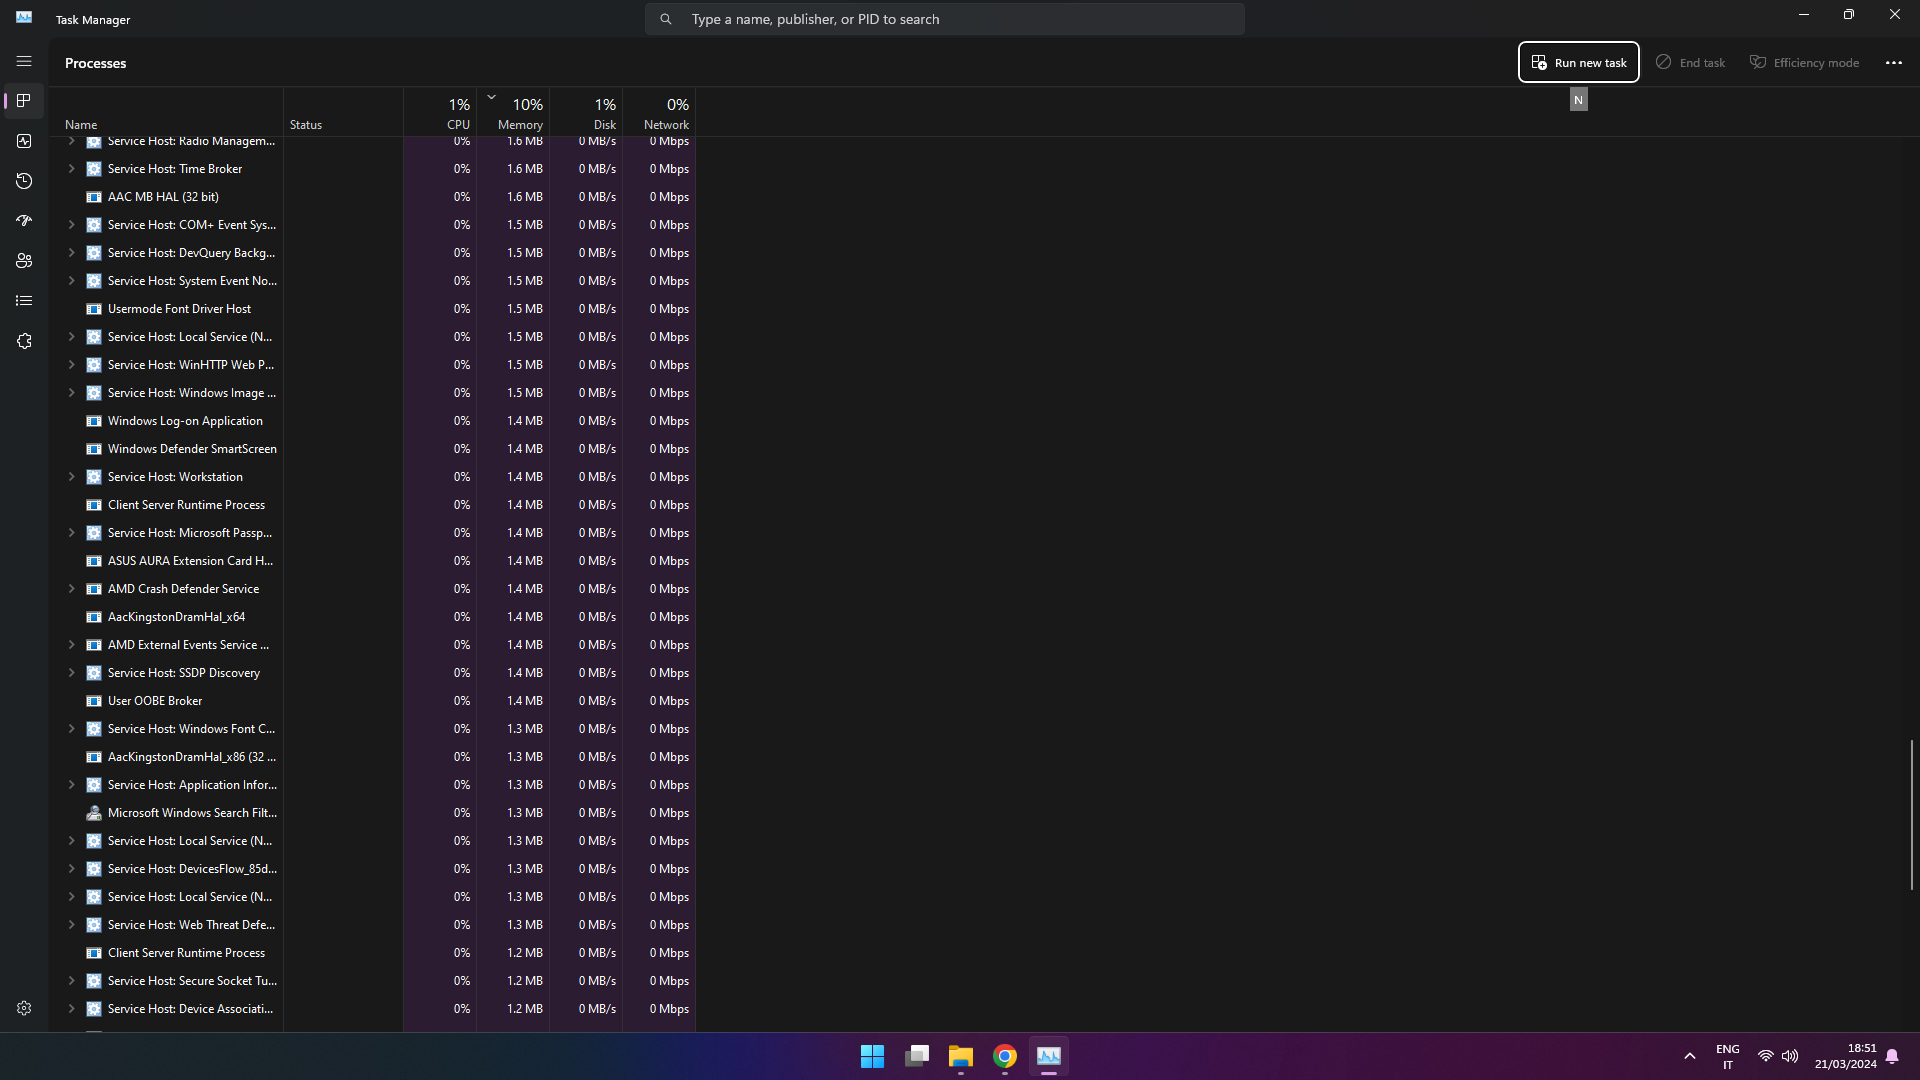Select Service Host: Microsoft Passport row
The image size is (1920, 1080).
click(373, 533)
